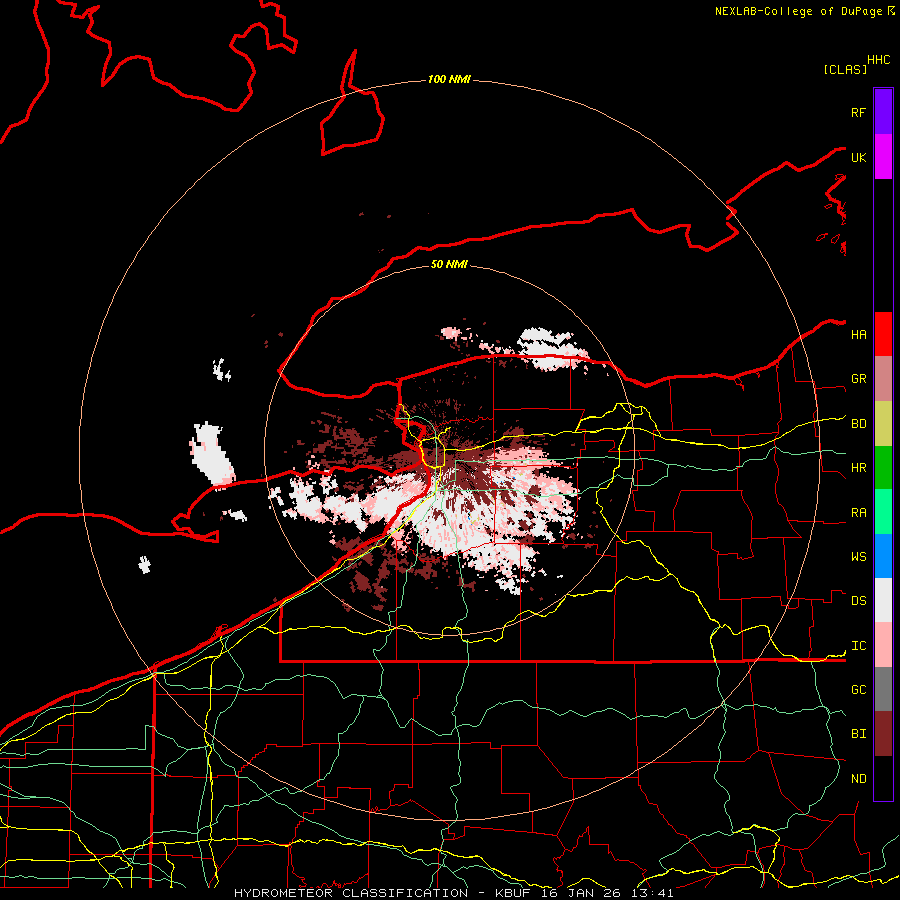This screenshot has width=900, height=900.
Task: Click the BD legend label
Action: point(858,424)
